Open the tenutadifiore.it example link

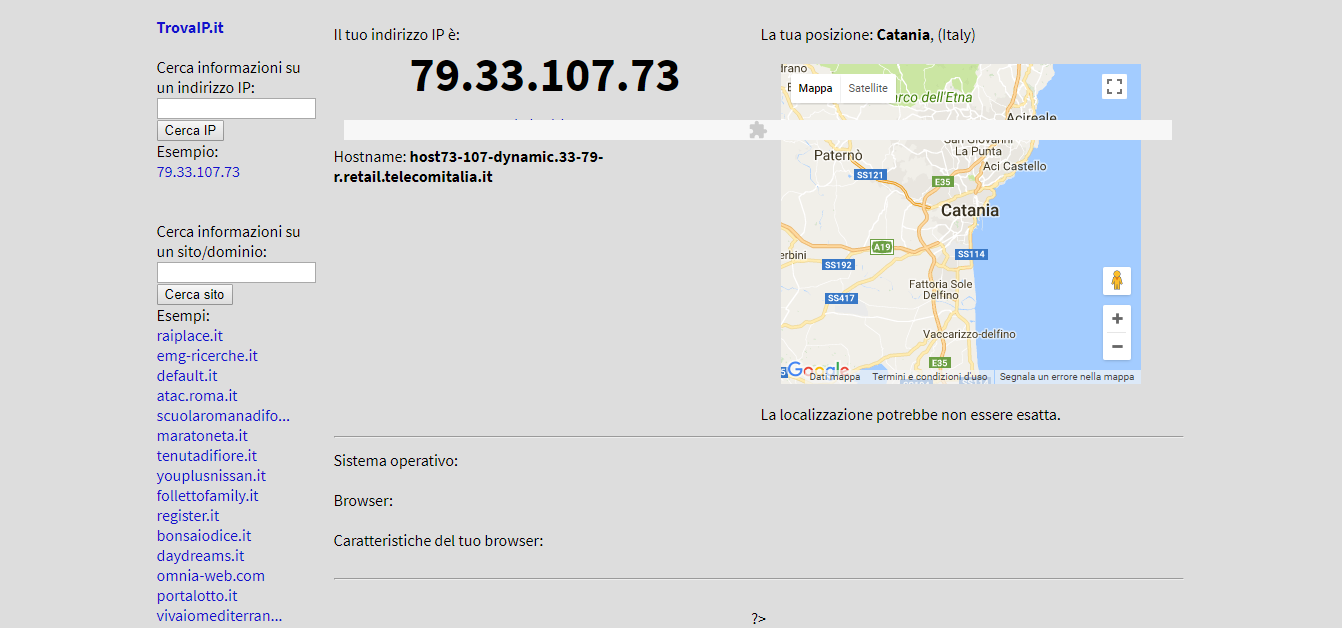207,456
